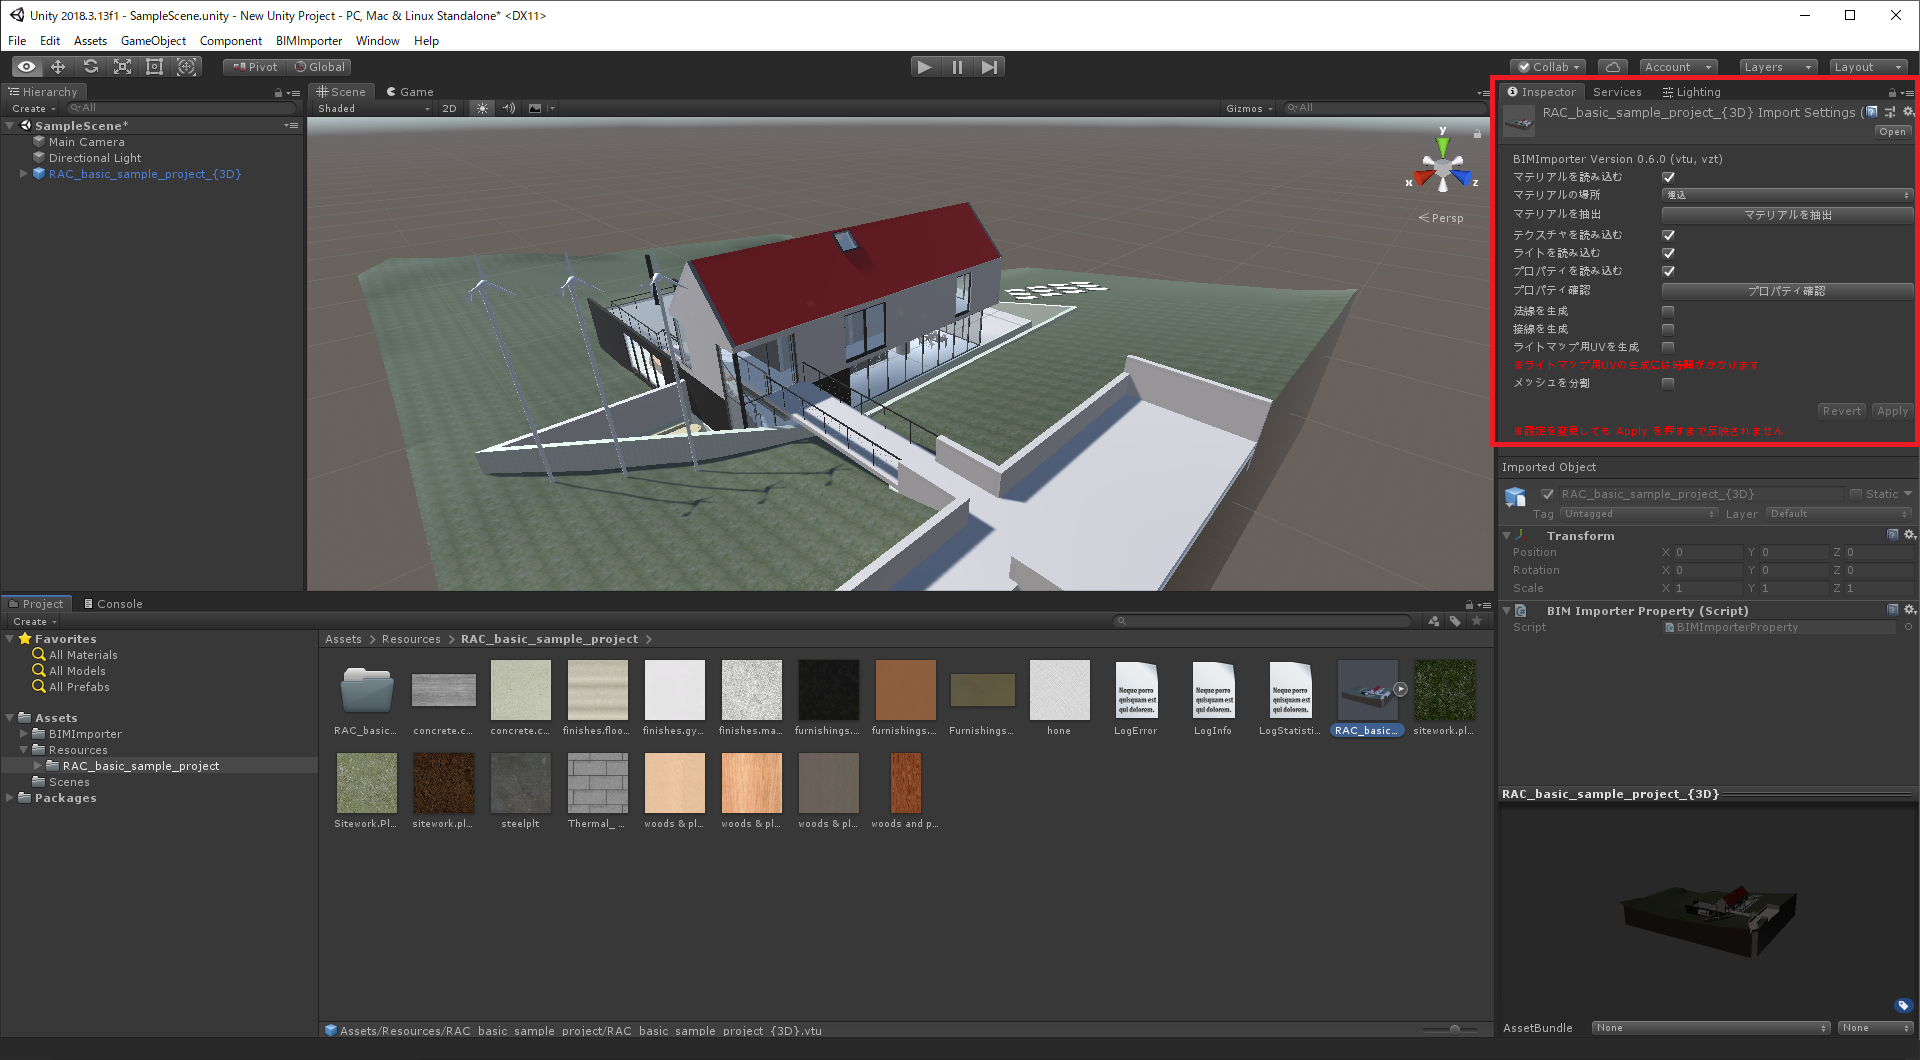The width and height of the screenshot is (1920, 1060).
Task: Open Unity cloud services via cloud icon
Action: pos(1612,66)
